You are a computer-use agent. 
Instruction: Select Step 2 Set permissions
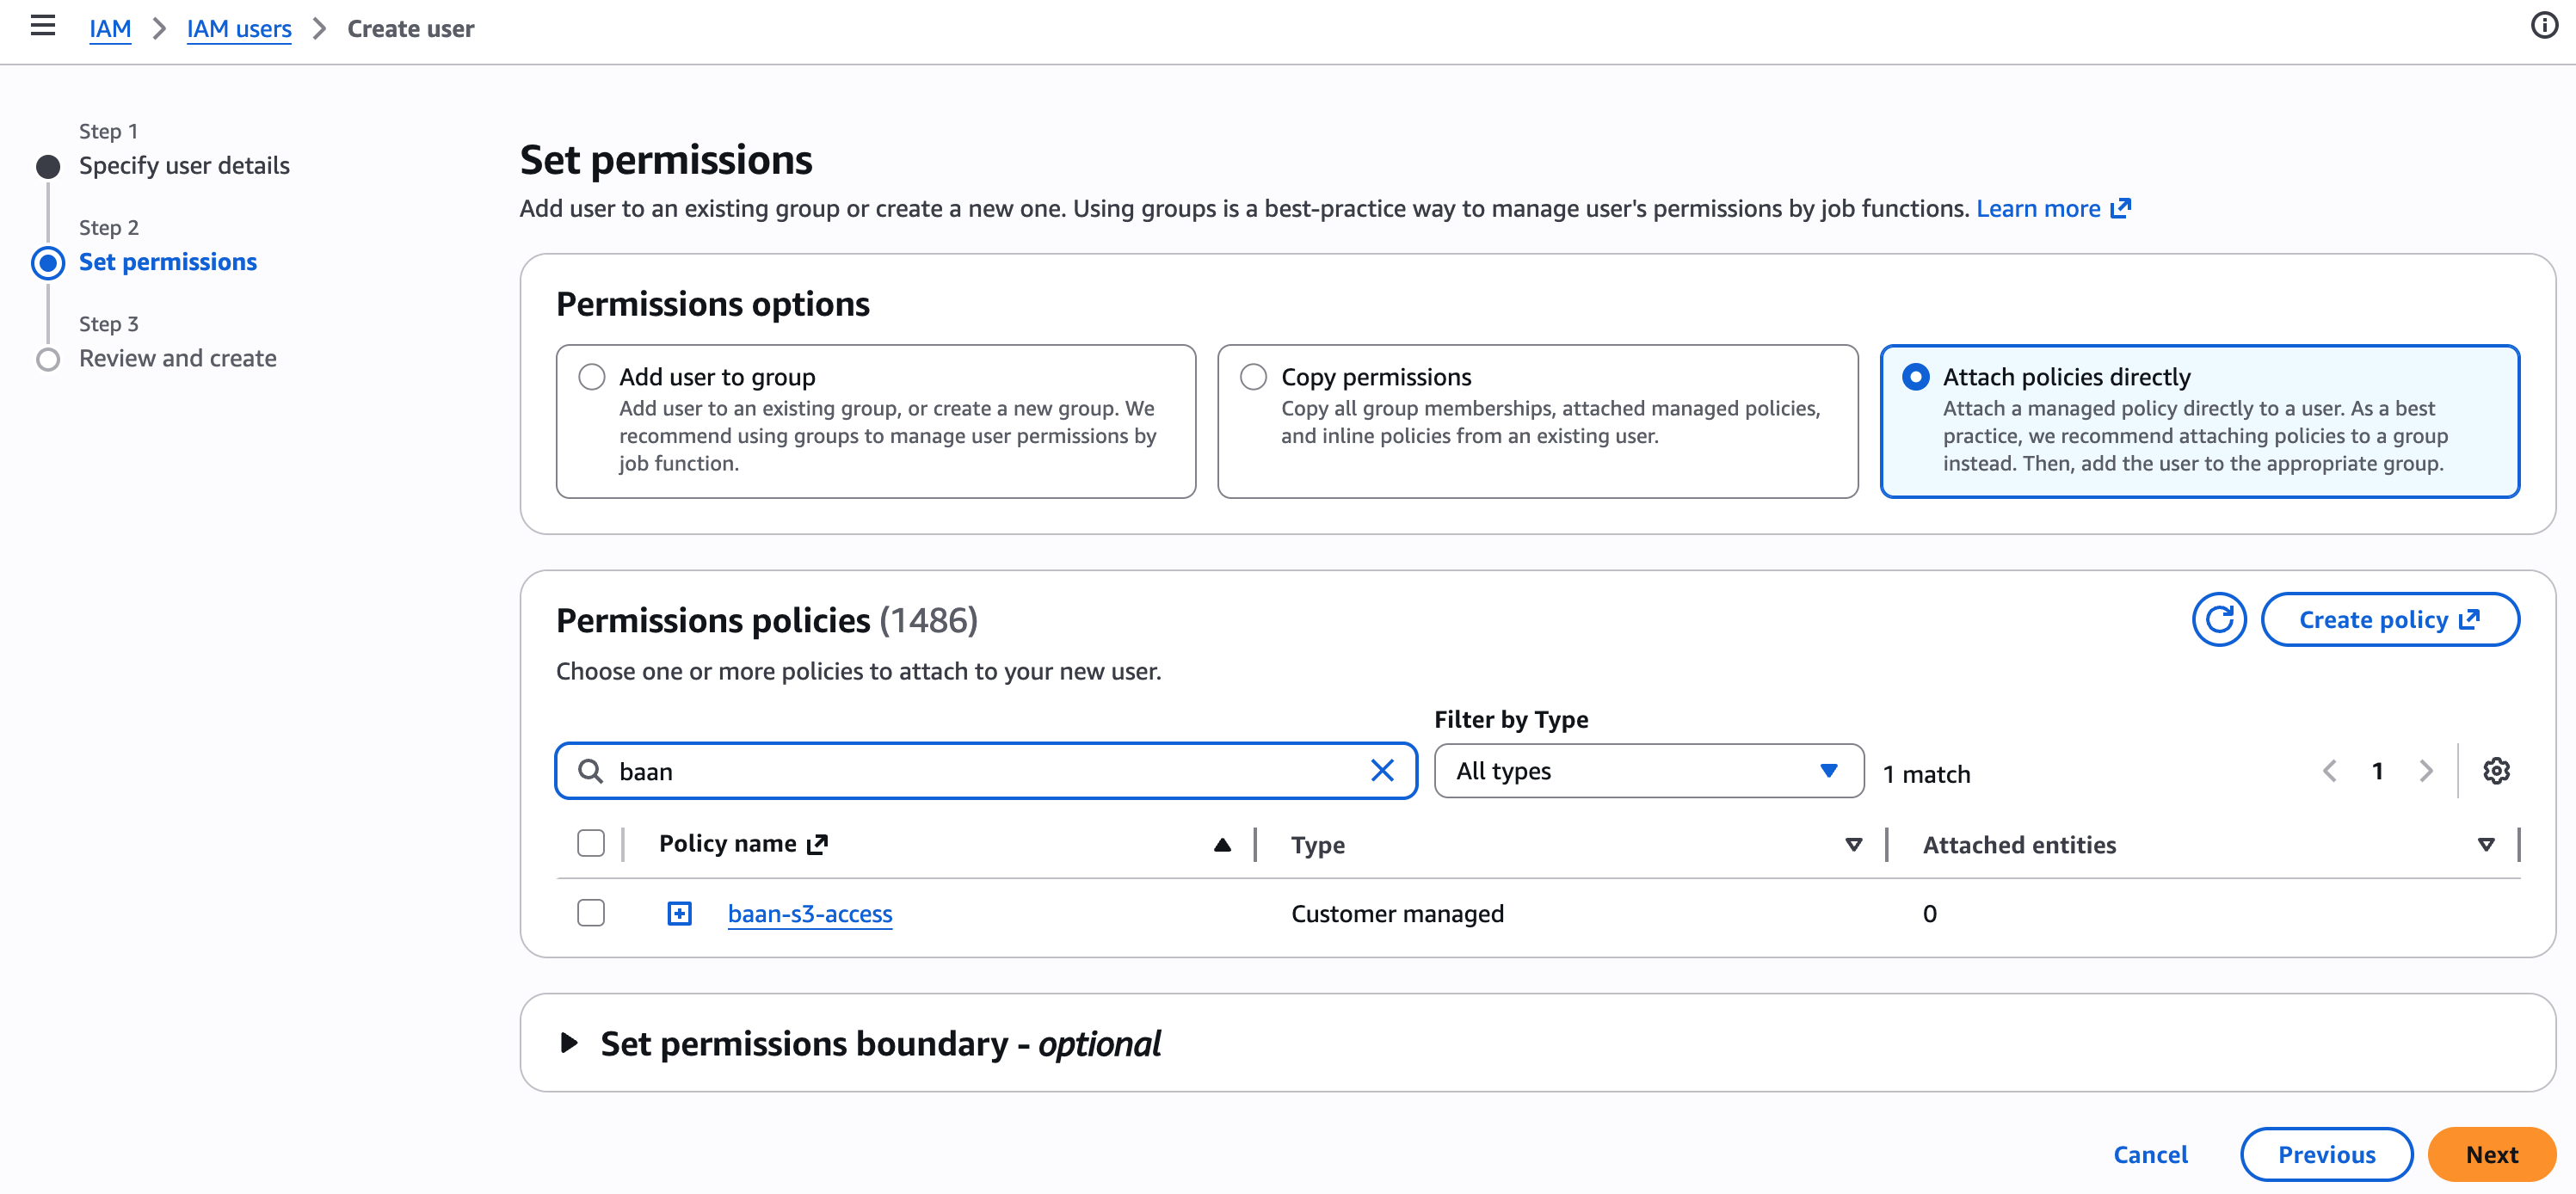168,262
